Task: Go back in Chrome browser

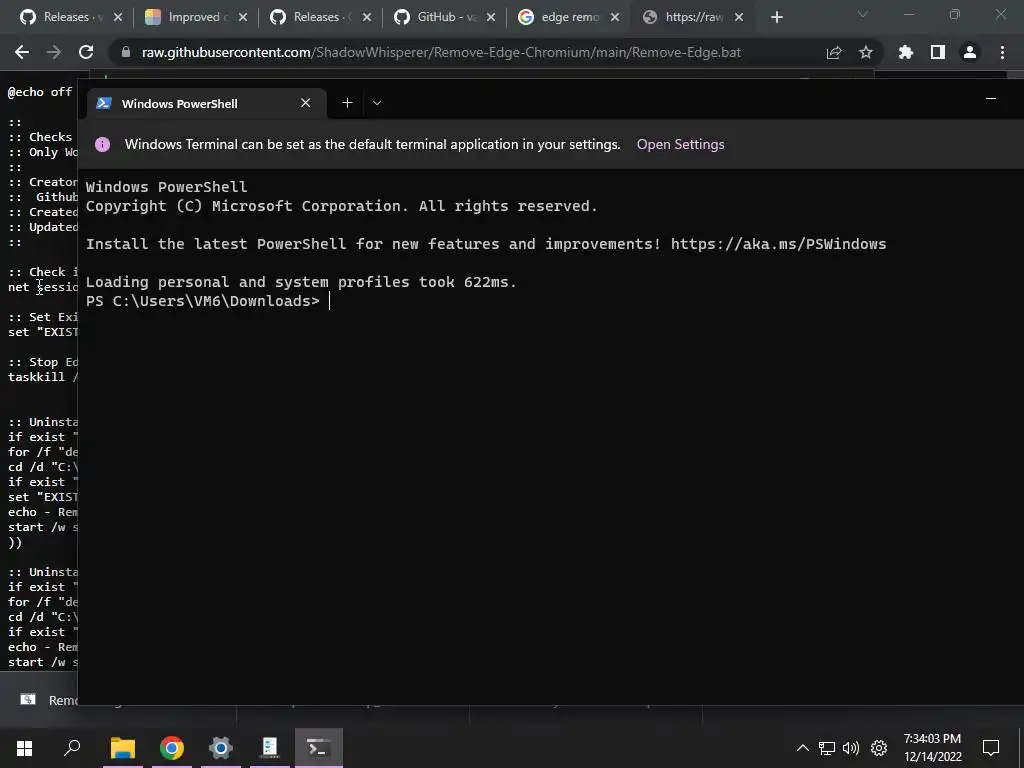Action: pos(22,52)
